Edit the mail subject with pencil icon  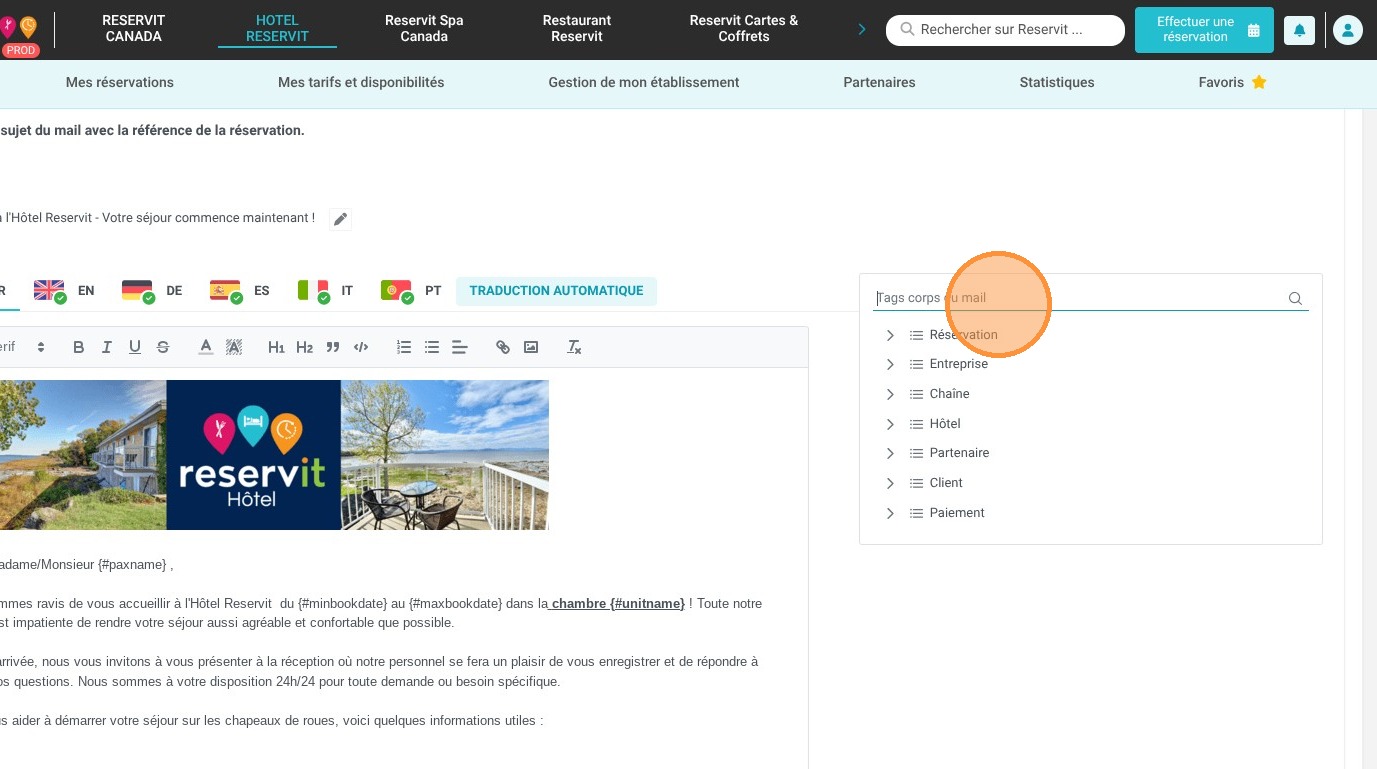pyautogui.click(x=341, y=219)
